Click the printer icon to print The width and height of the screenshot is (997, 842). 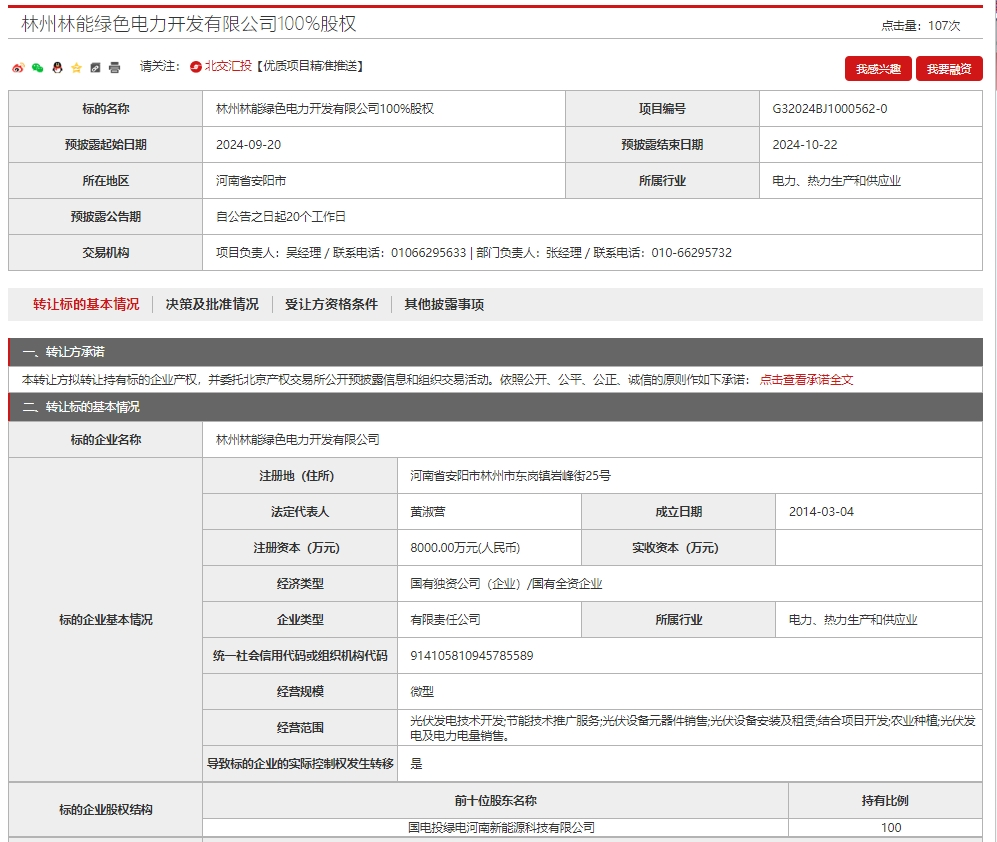click(x=114, y=68)
